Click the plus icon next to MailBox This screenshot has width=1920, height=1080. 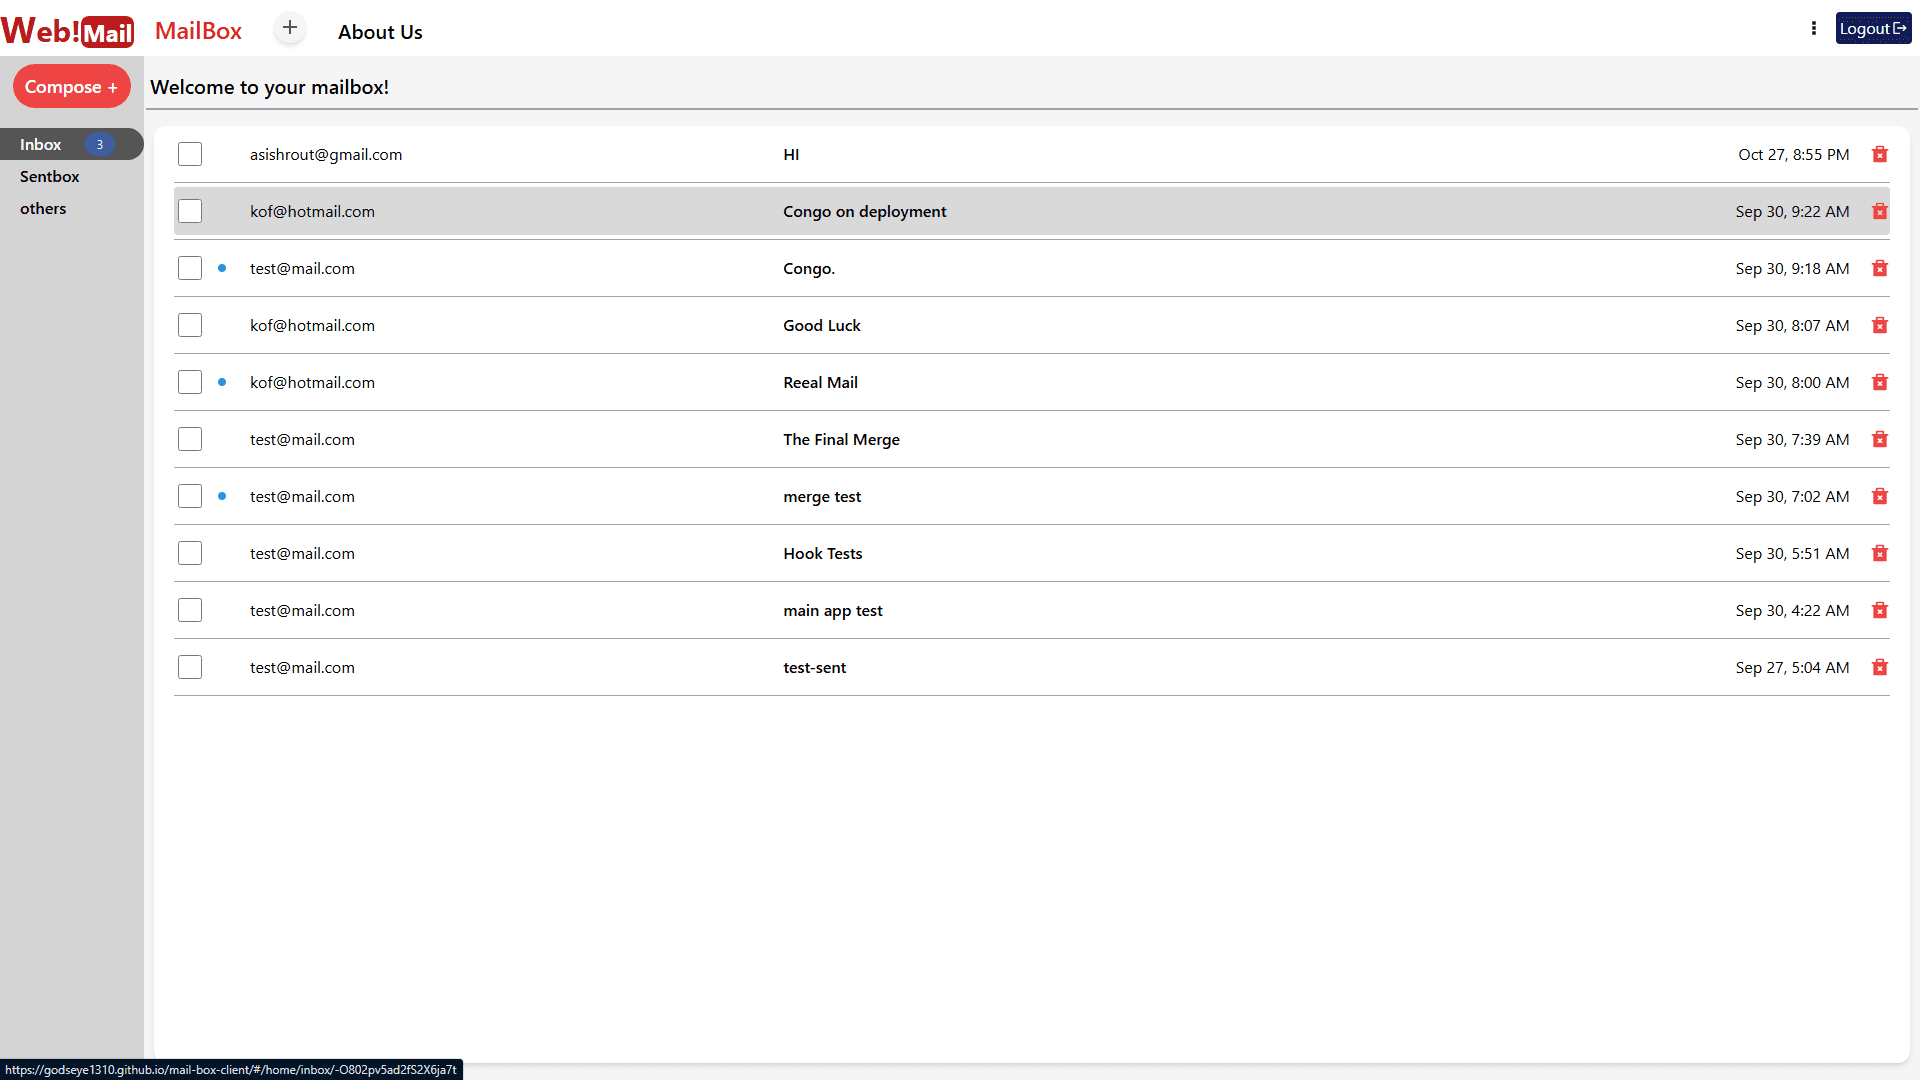click(289, 28)
